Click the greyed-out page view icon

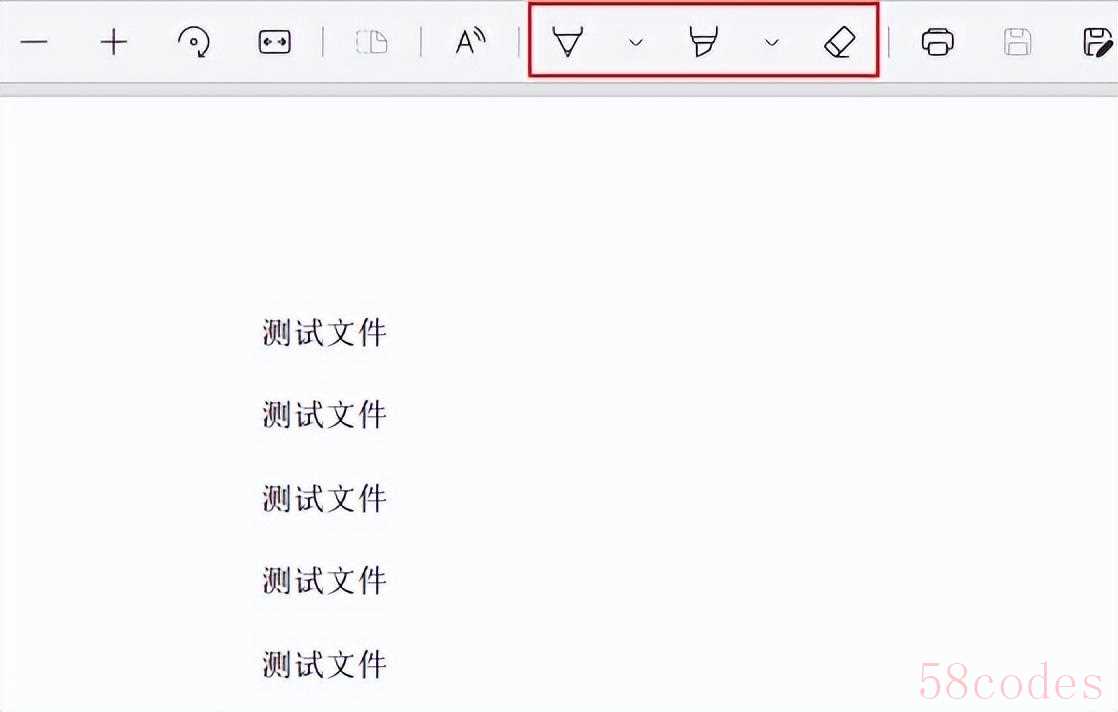pyautogui.click(x=371, y=42)
